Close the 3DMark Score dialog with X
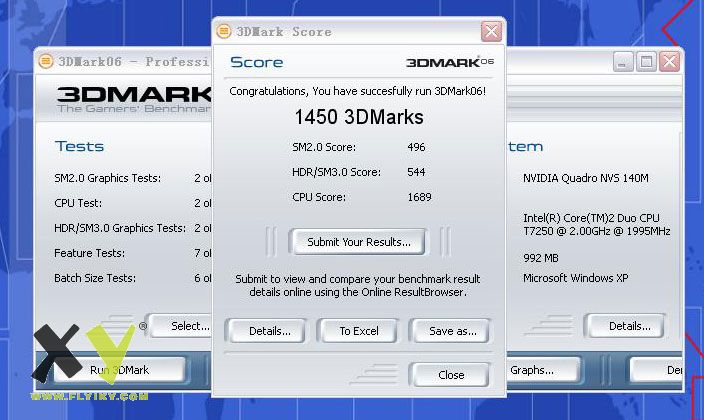The image size is (704, 420). tap(490, 31)
